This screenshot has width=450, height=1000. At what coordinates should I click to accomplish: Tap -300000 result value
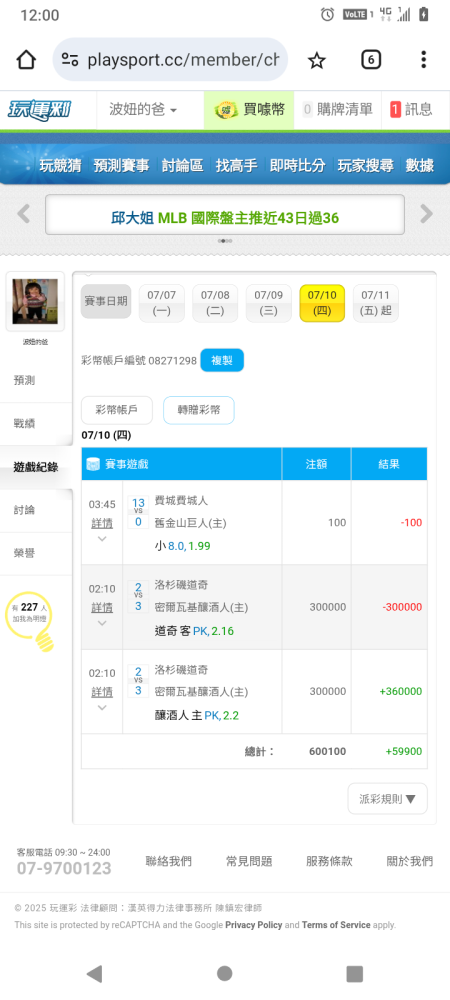(x=402, y=607)
